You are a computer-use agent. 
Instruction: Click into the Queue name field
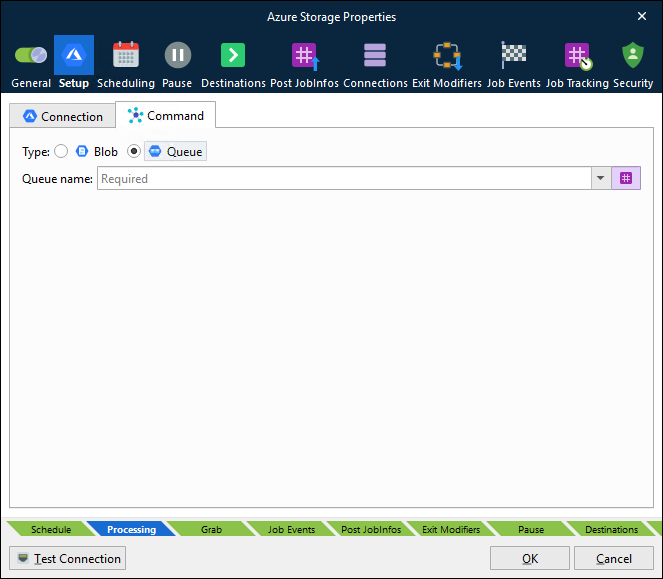(x=344, y=178)
